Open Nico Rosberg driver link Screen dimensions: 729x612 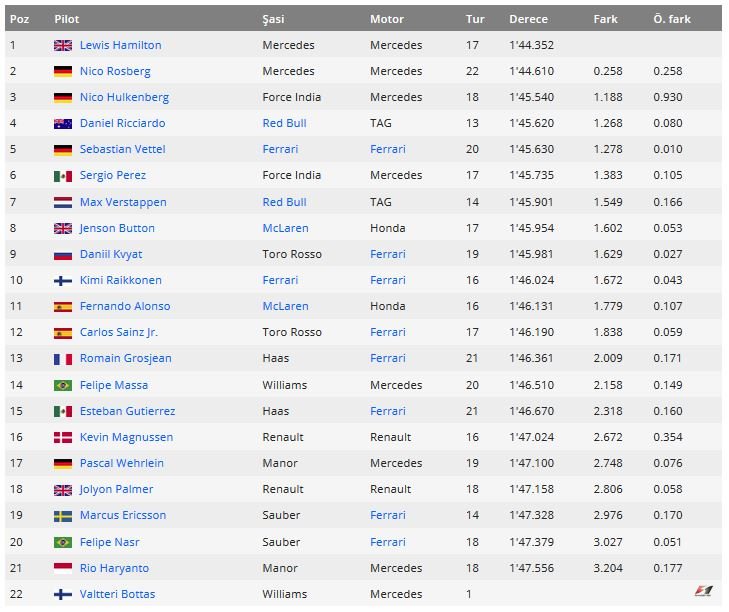(x=115, y=71)
